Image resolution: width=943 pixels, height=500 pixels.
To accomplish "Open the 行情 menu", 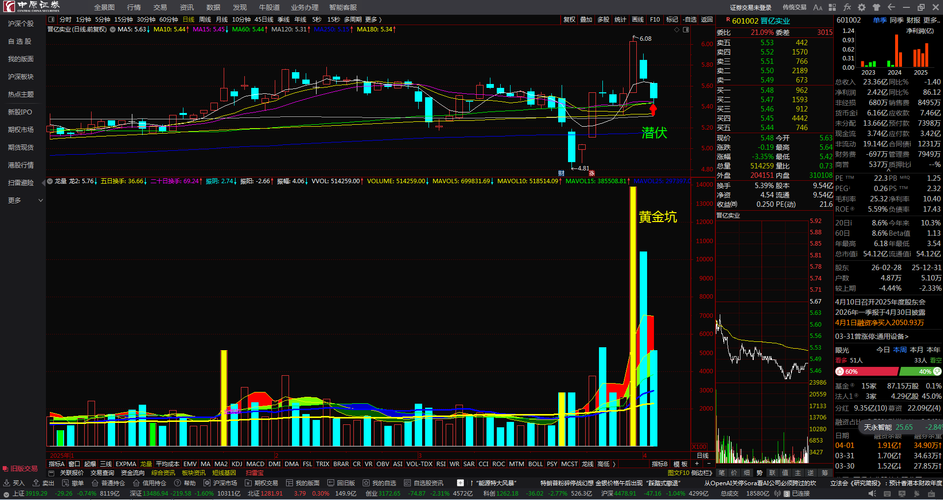I will tap(134, 7).
